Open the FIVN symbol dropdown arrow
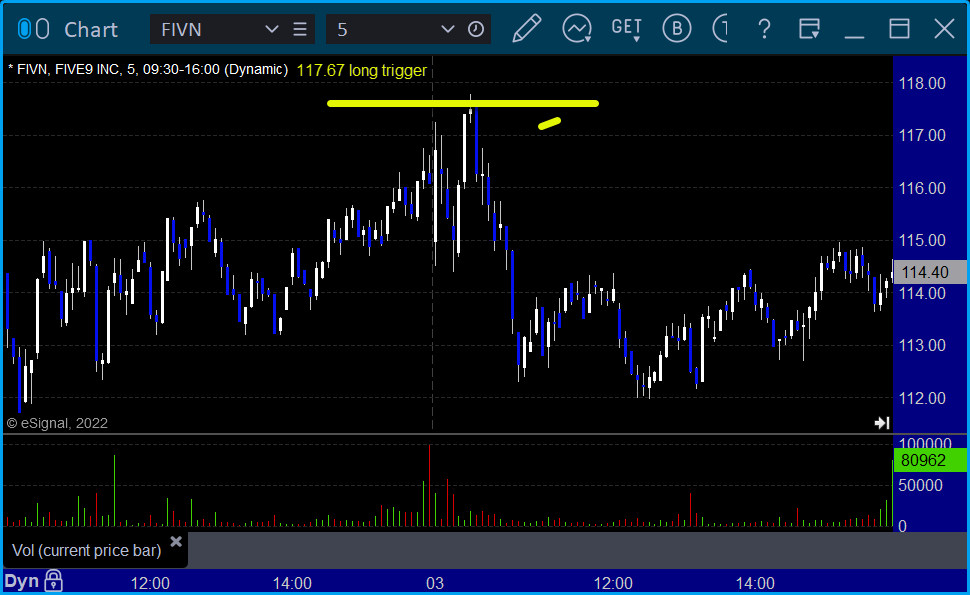The height and width of the screenshot is (595, 970). (271, 29)
